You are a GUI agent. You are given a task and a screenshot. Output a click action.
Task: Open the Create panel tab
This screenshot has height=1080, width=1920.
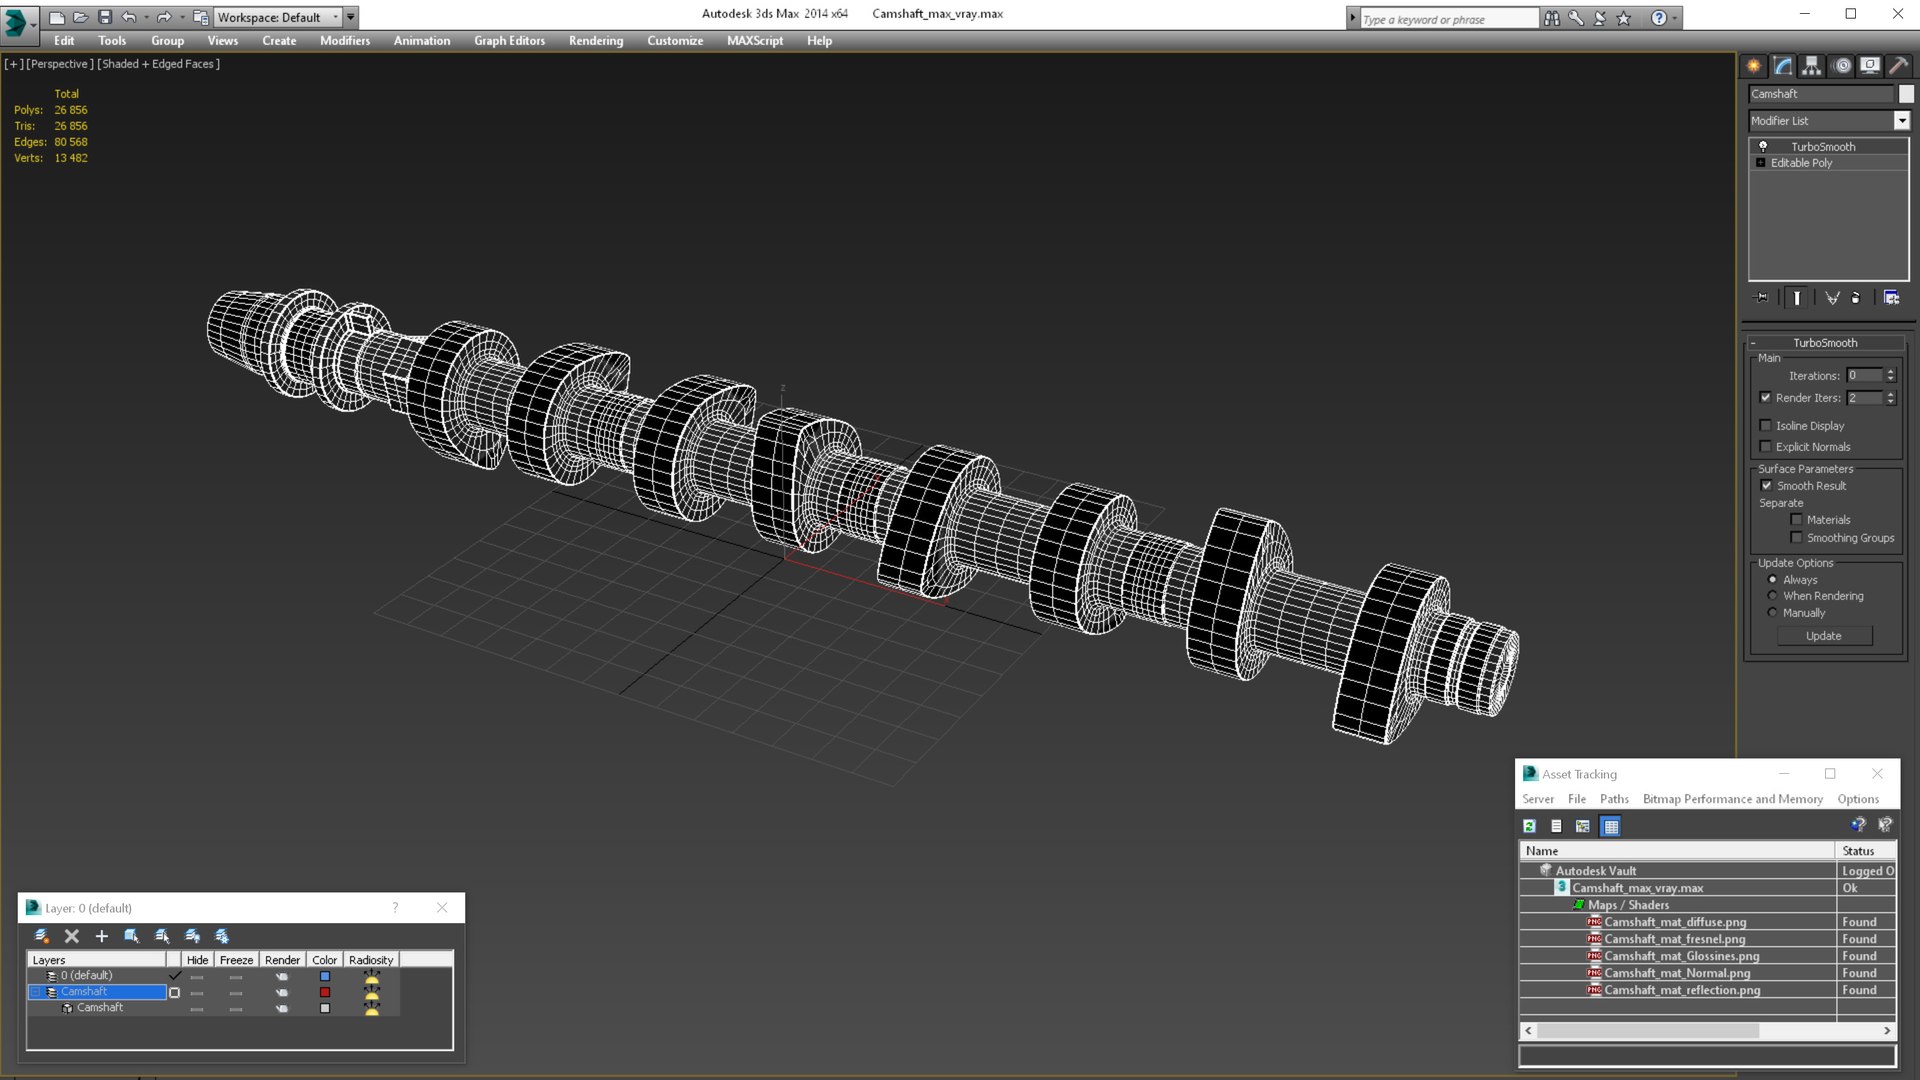pos(1754,66)
